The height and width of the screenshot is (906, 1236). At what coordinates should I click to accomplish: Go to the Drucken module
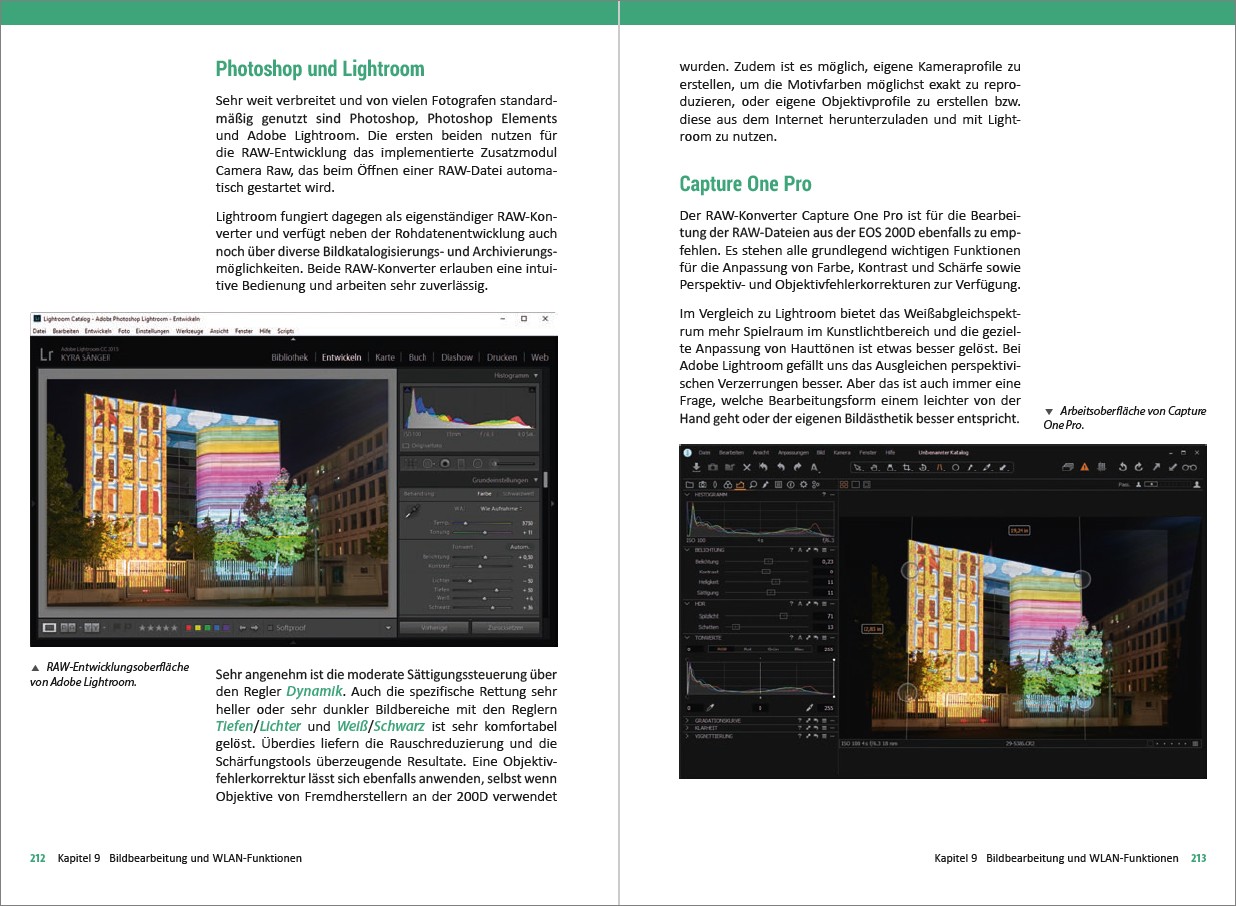[x=502, y=357]
